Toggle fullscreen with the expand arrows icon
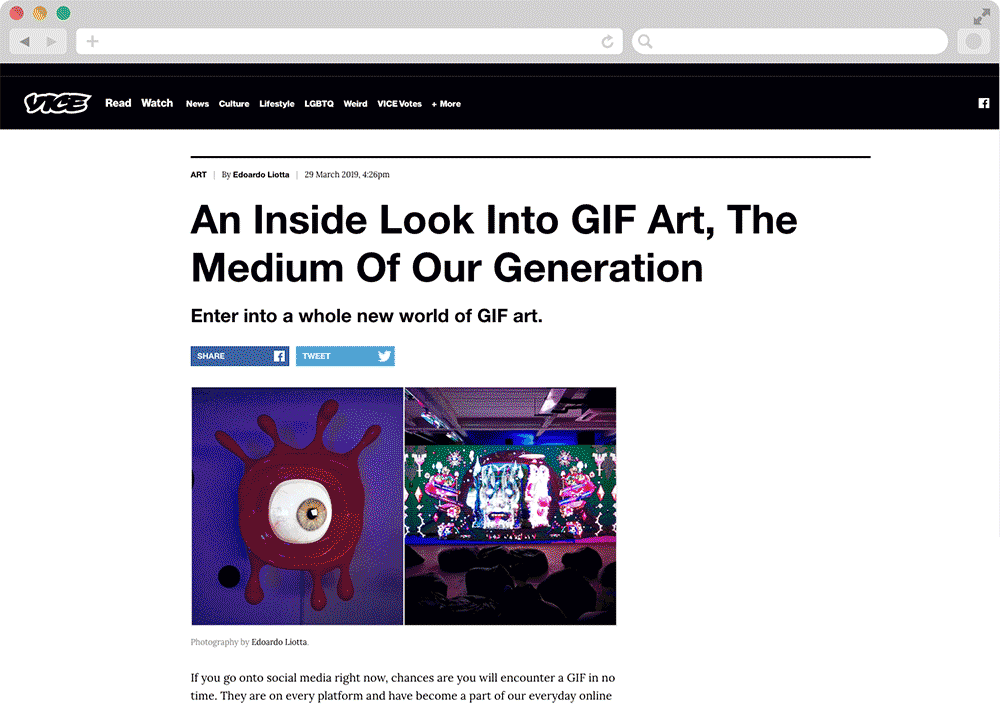Screen dimensions: 1000x707 tap(982, 17)
